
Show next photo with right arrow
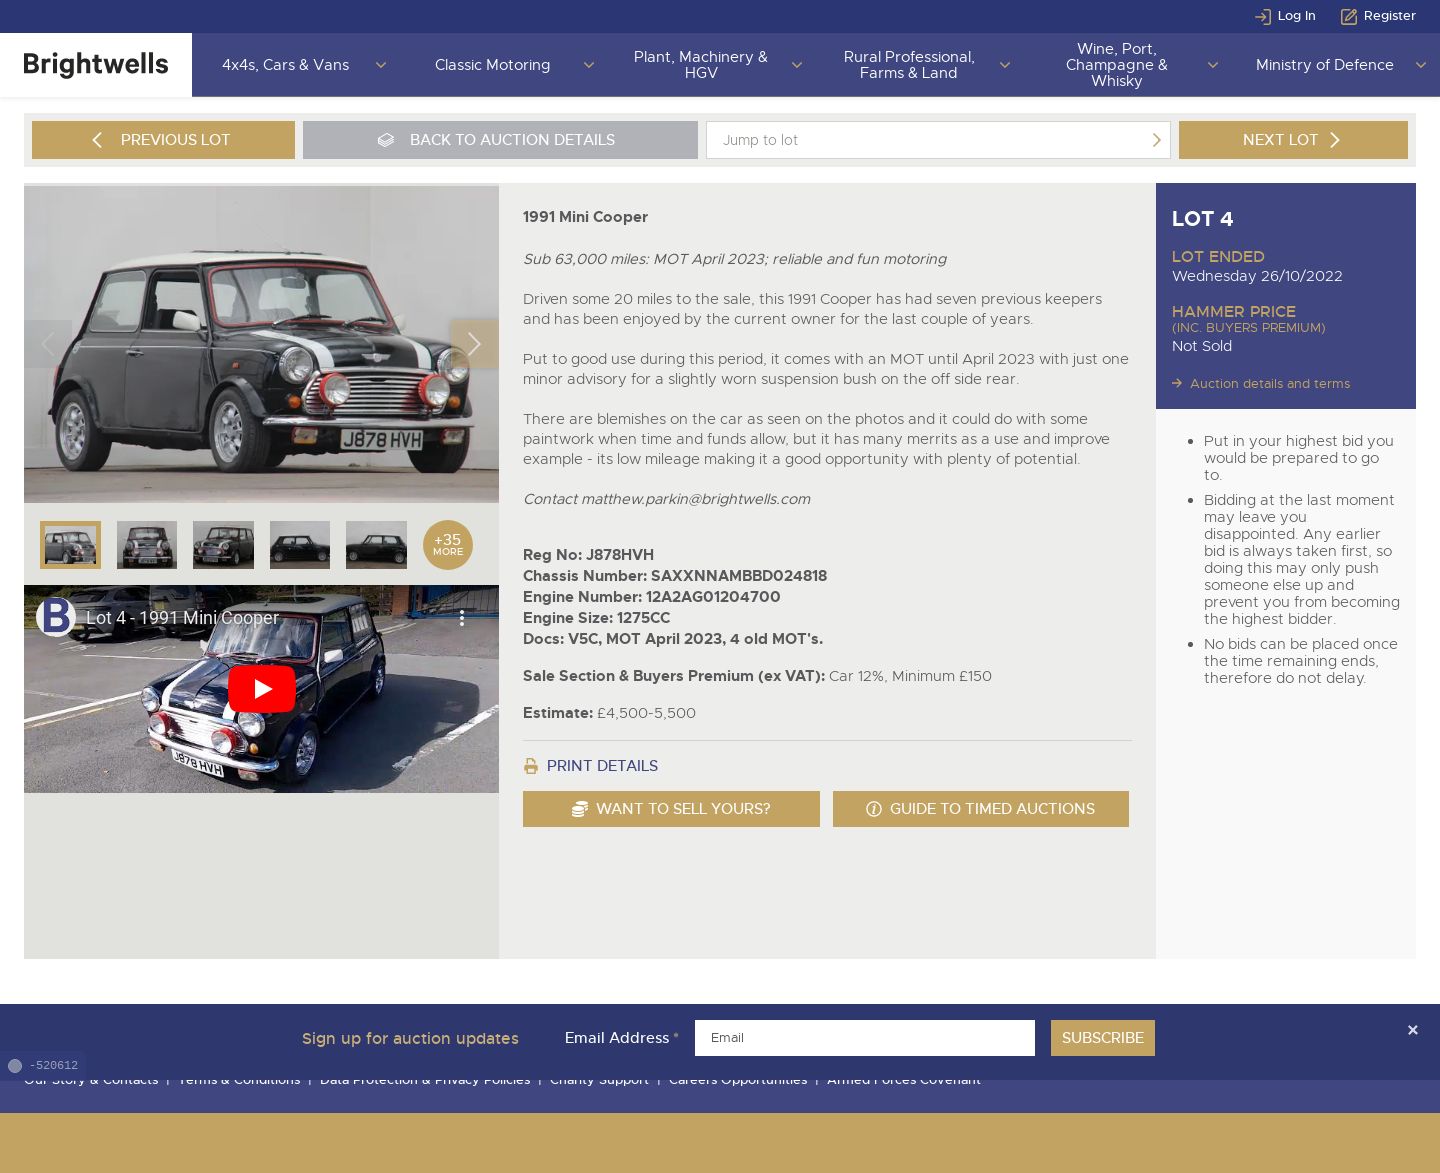tap(474, 344)
